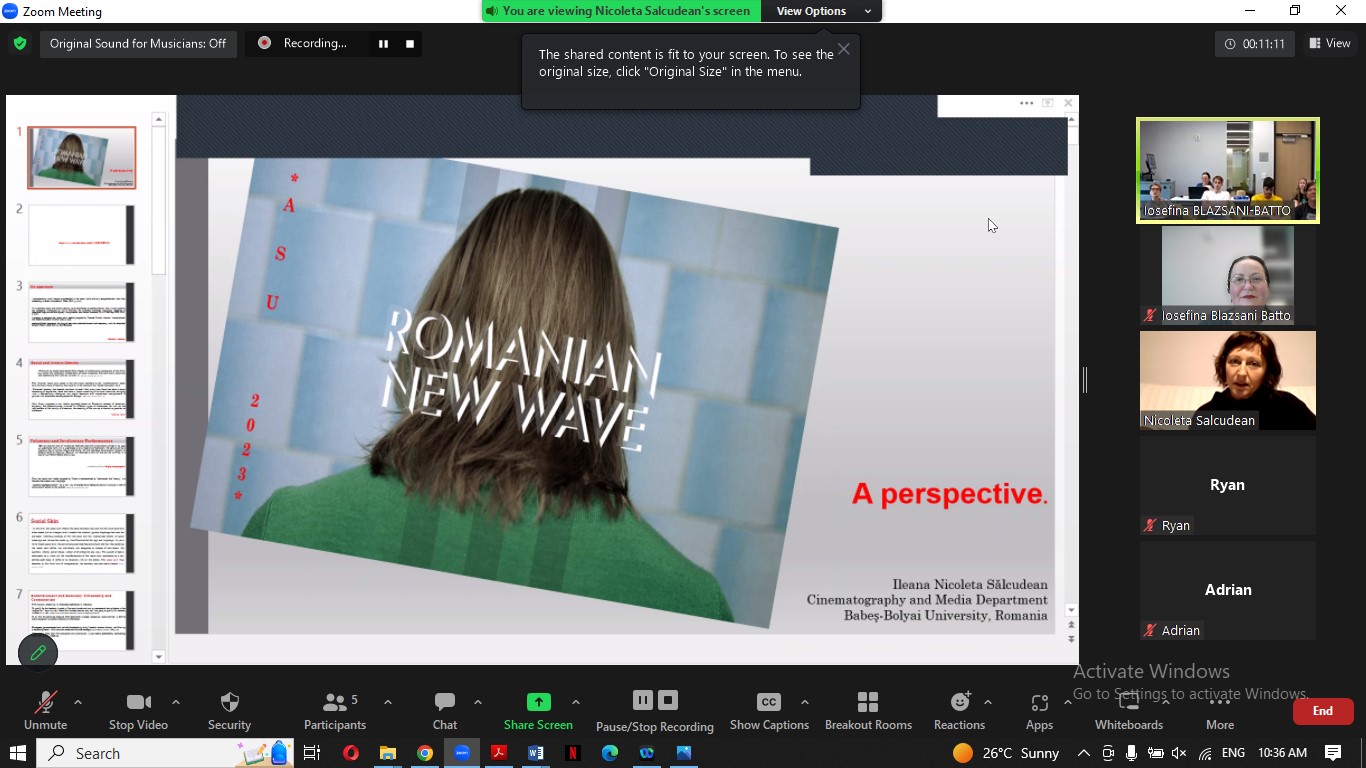Viewport: 1366px width, 768px height.
Task: Open Microsoft Edge from the taskbar
Action: [x=610, y=753]
